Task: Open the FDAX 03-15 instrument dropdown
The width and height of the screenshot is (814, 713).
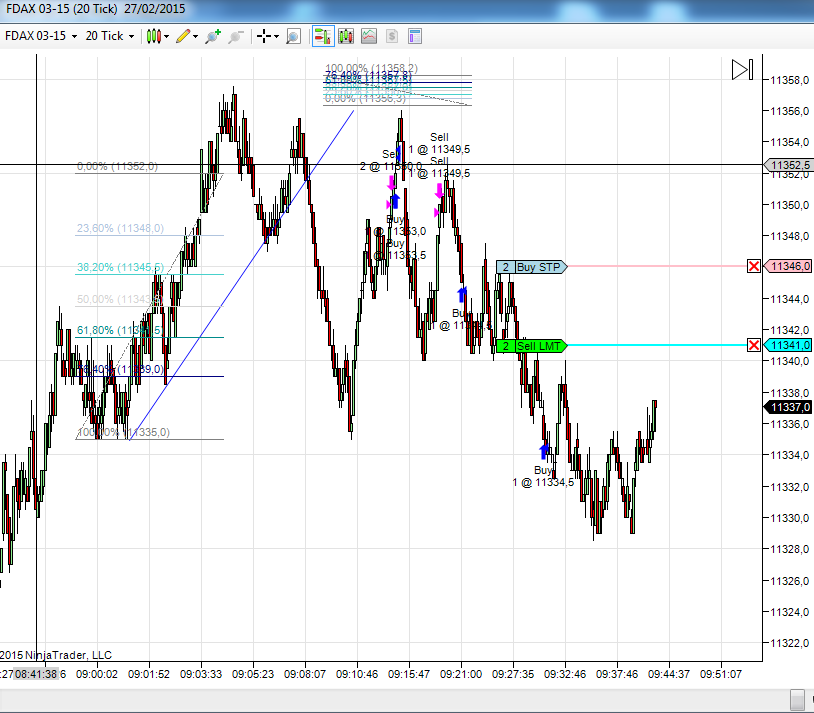Action: (x=40, y=36)
